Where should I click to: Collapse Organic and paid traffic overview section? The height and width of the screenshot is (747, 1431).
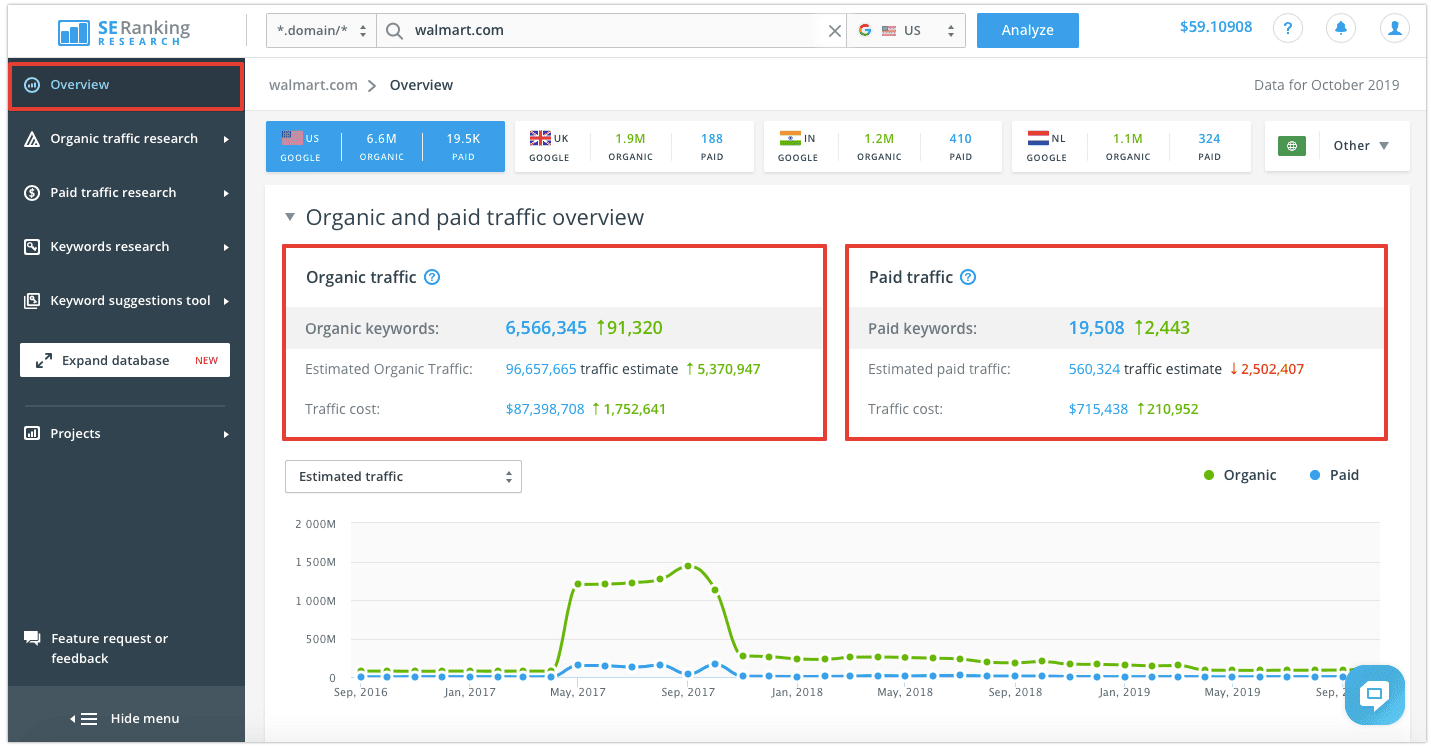click(x=290, y=217)
